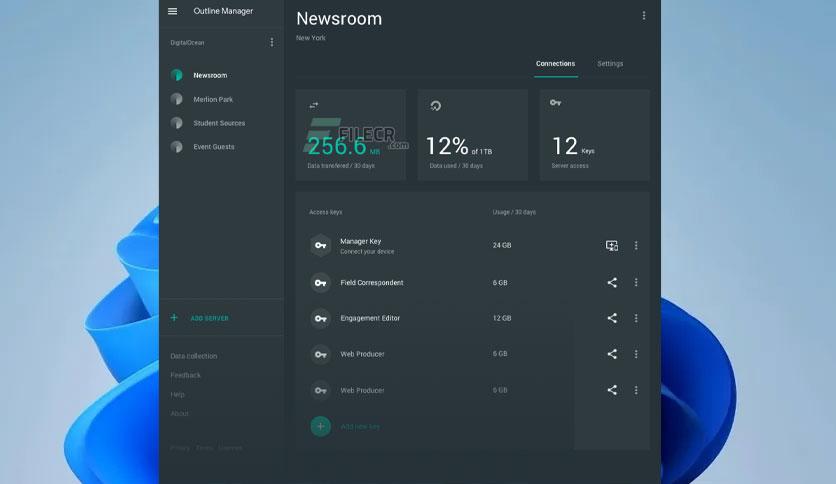
Task: Click key icon of Web Producer under Engagement Editor
Action: pos(320,354)
